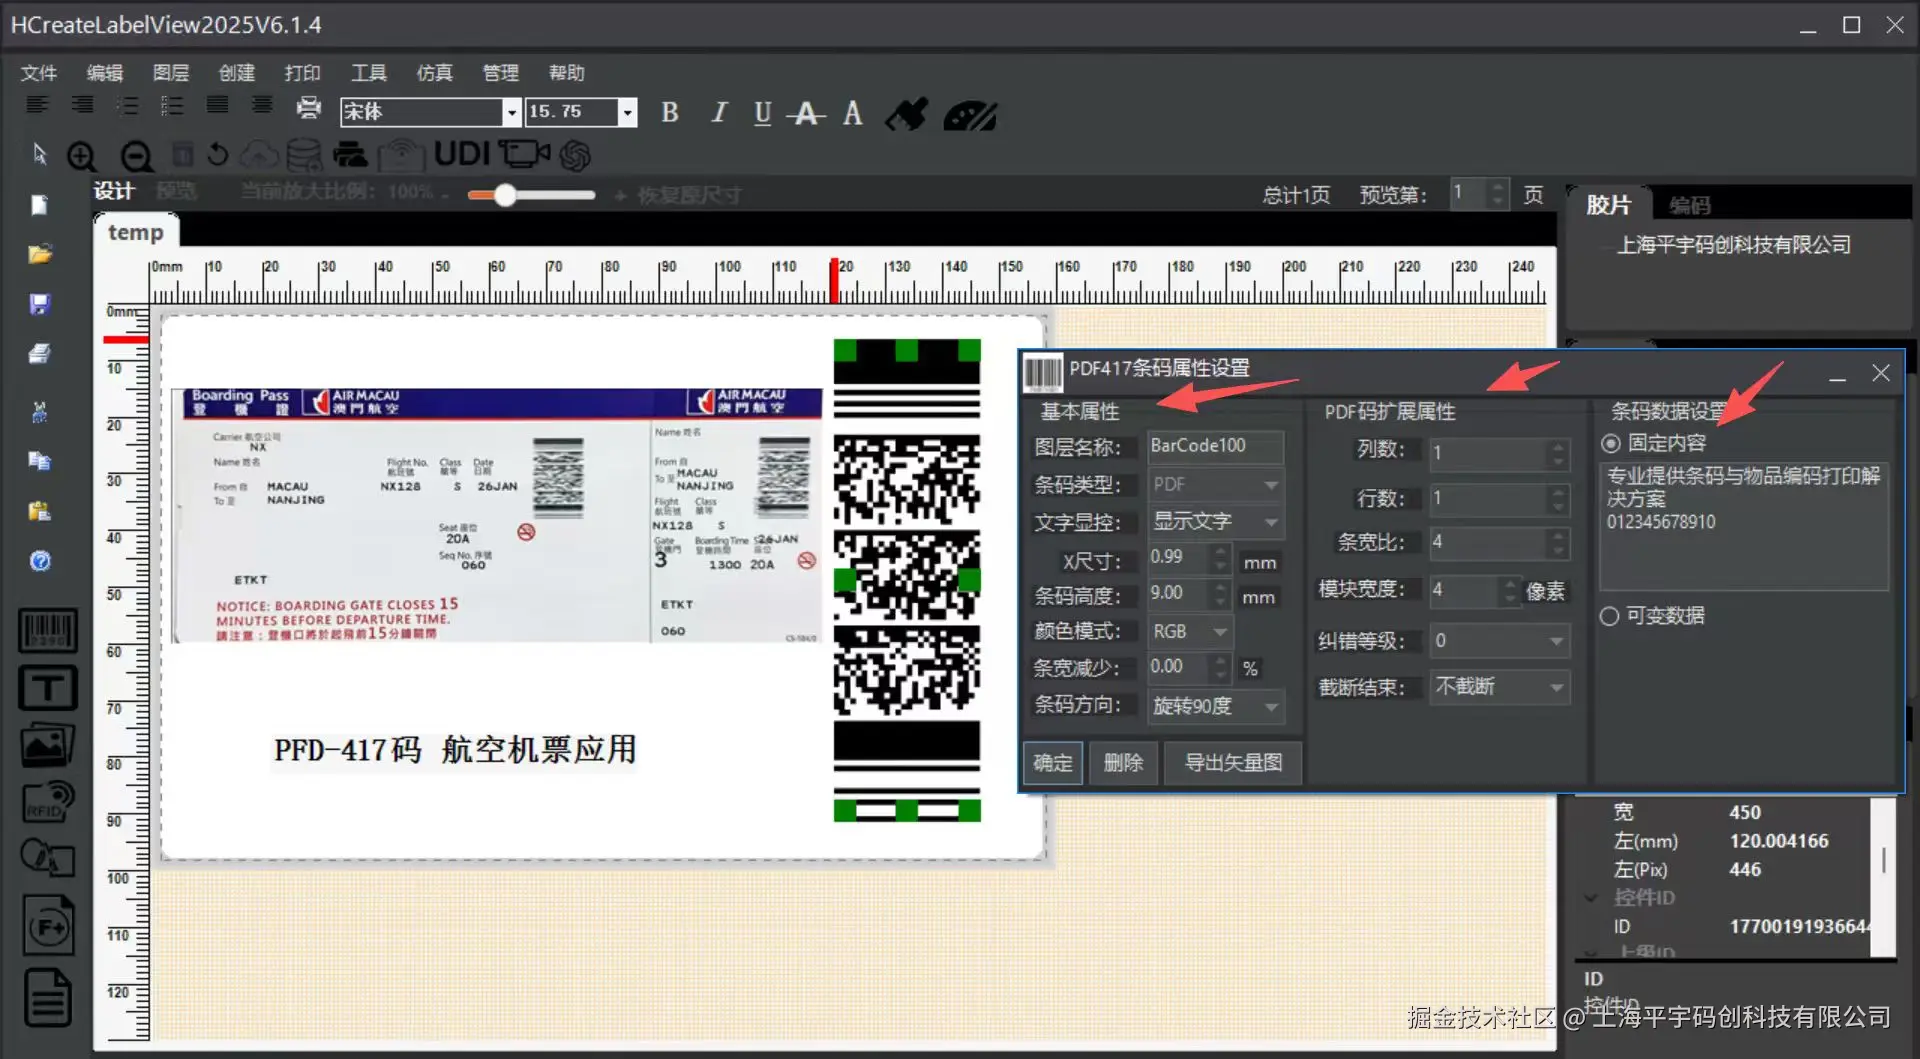1920x1059 pixels.
Task: Toggle underline formatting
Action: click(762, 113)
